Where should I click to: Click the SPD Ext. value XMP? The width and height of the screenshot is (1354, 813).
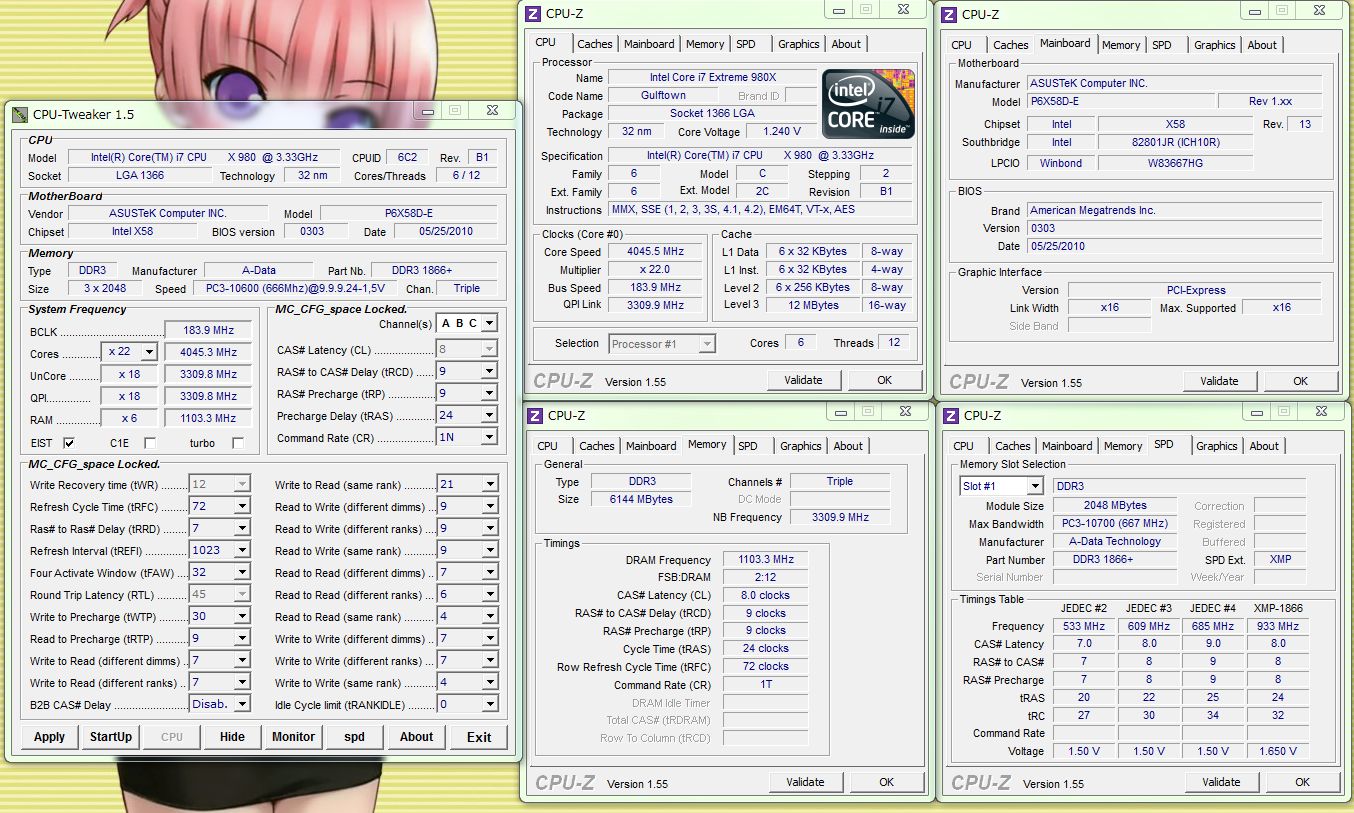coord(1280,560)
